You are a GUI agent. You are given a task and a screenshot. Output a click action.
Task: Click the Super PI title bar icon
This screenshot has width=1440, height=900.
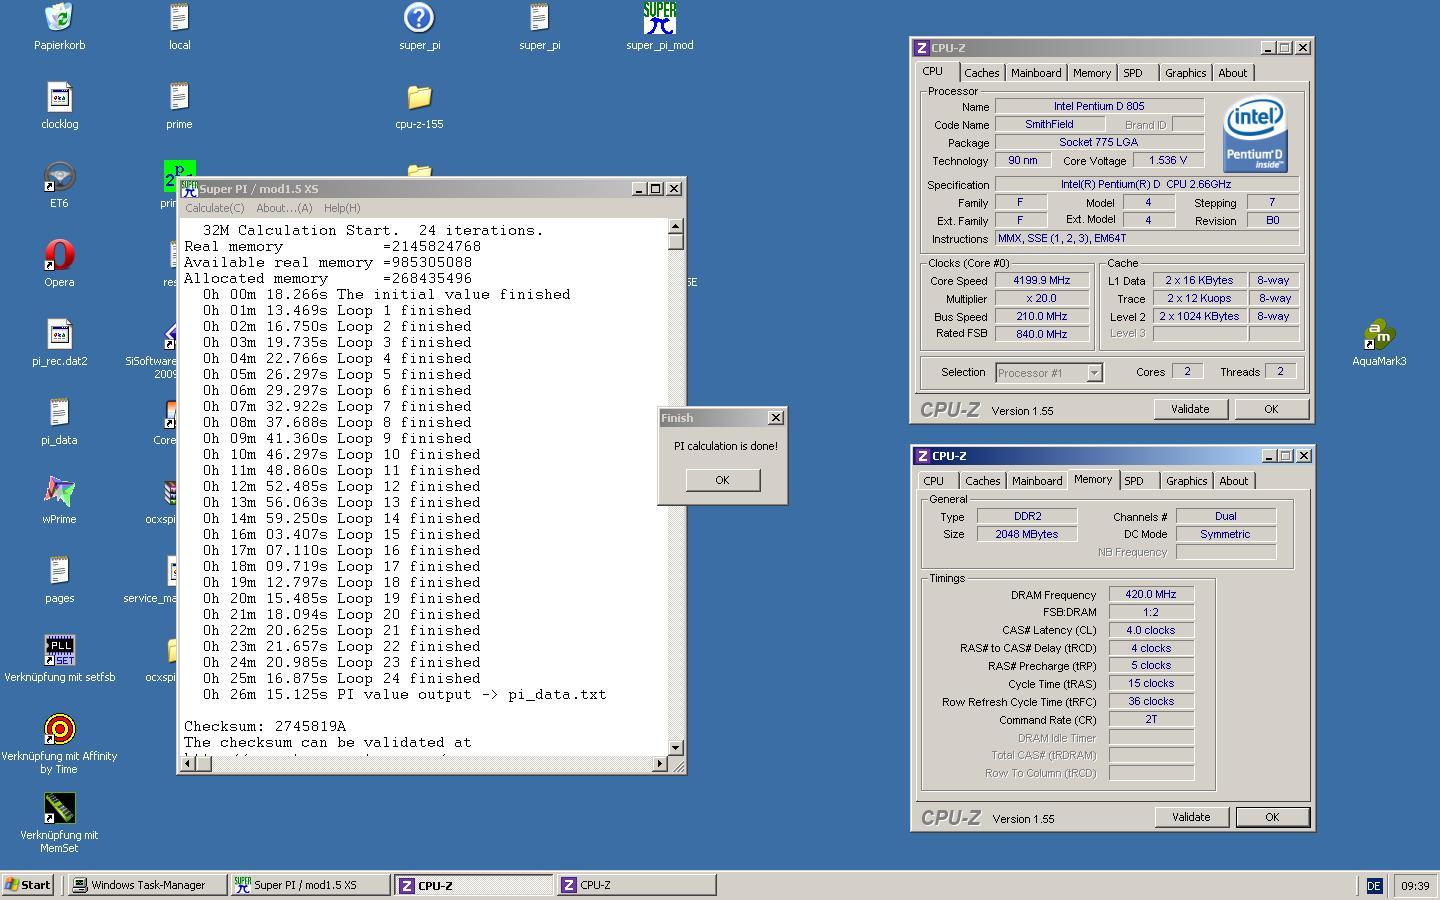pyautogui.click(x=189, y=189)
